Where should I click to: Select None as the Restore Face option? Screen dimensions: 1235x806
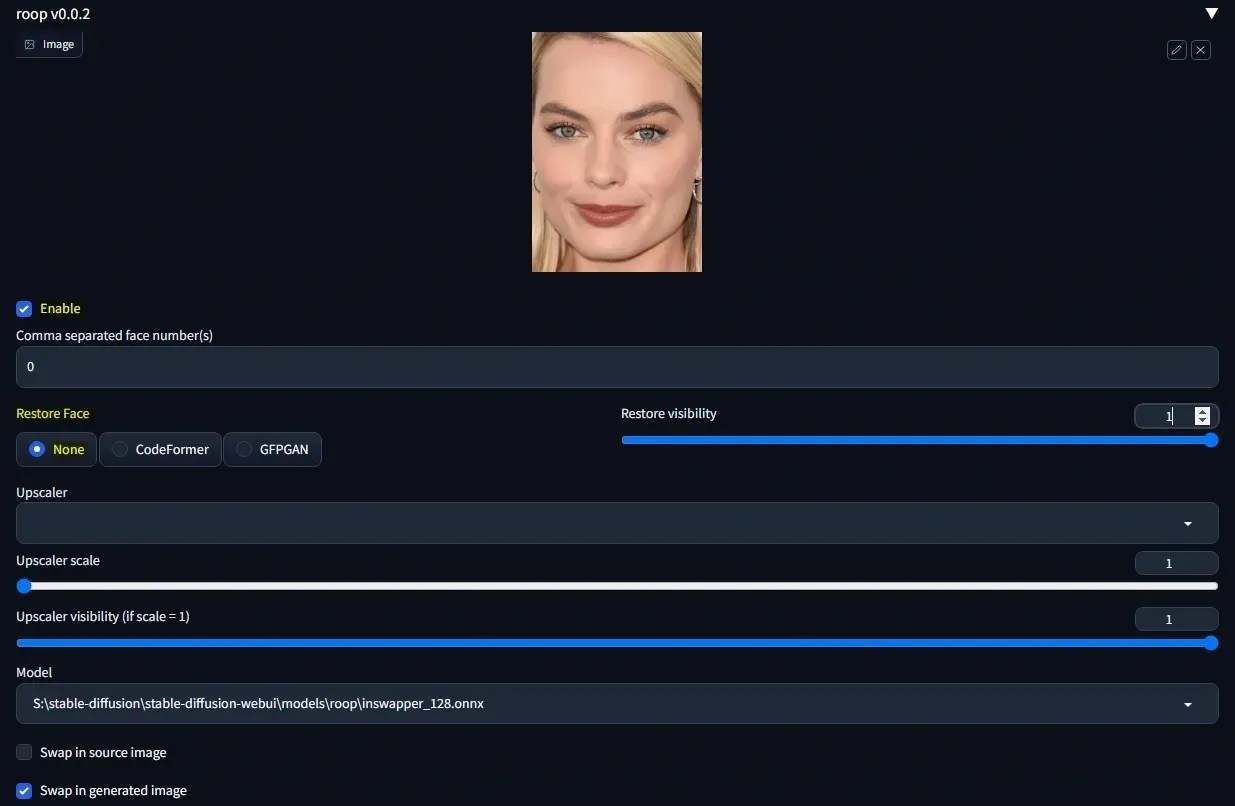[56, 449]
